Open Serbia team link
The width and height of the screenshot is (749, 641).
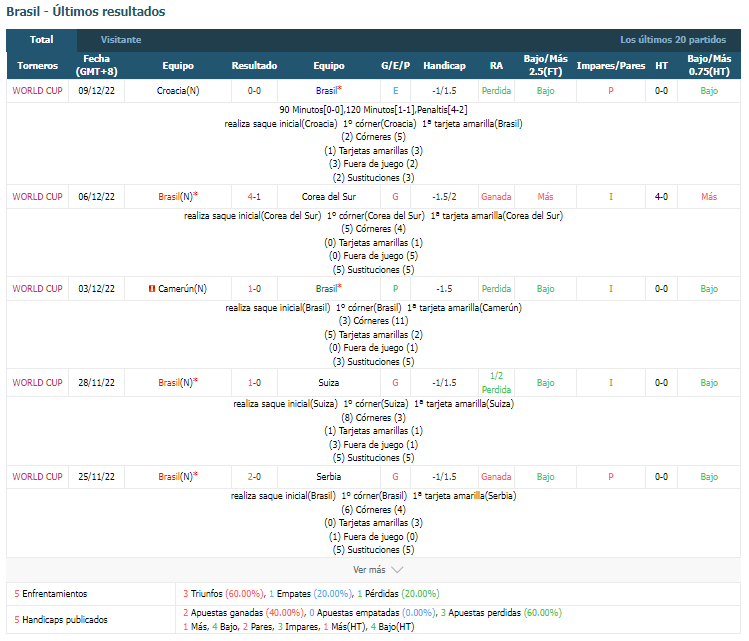329,477
